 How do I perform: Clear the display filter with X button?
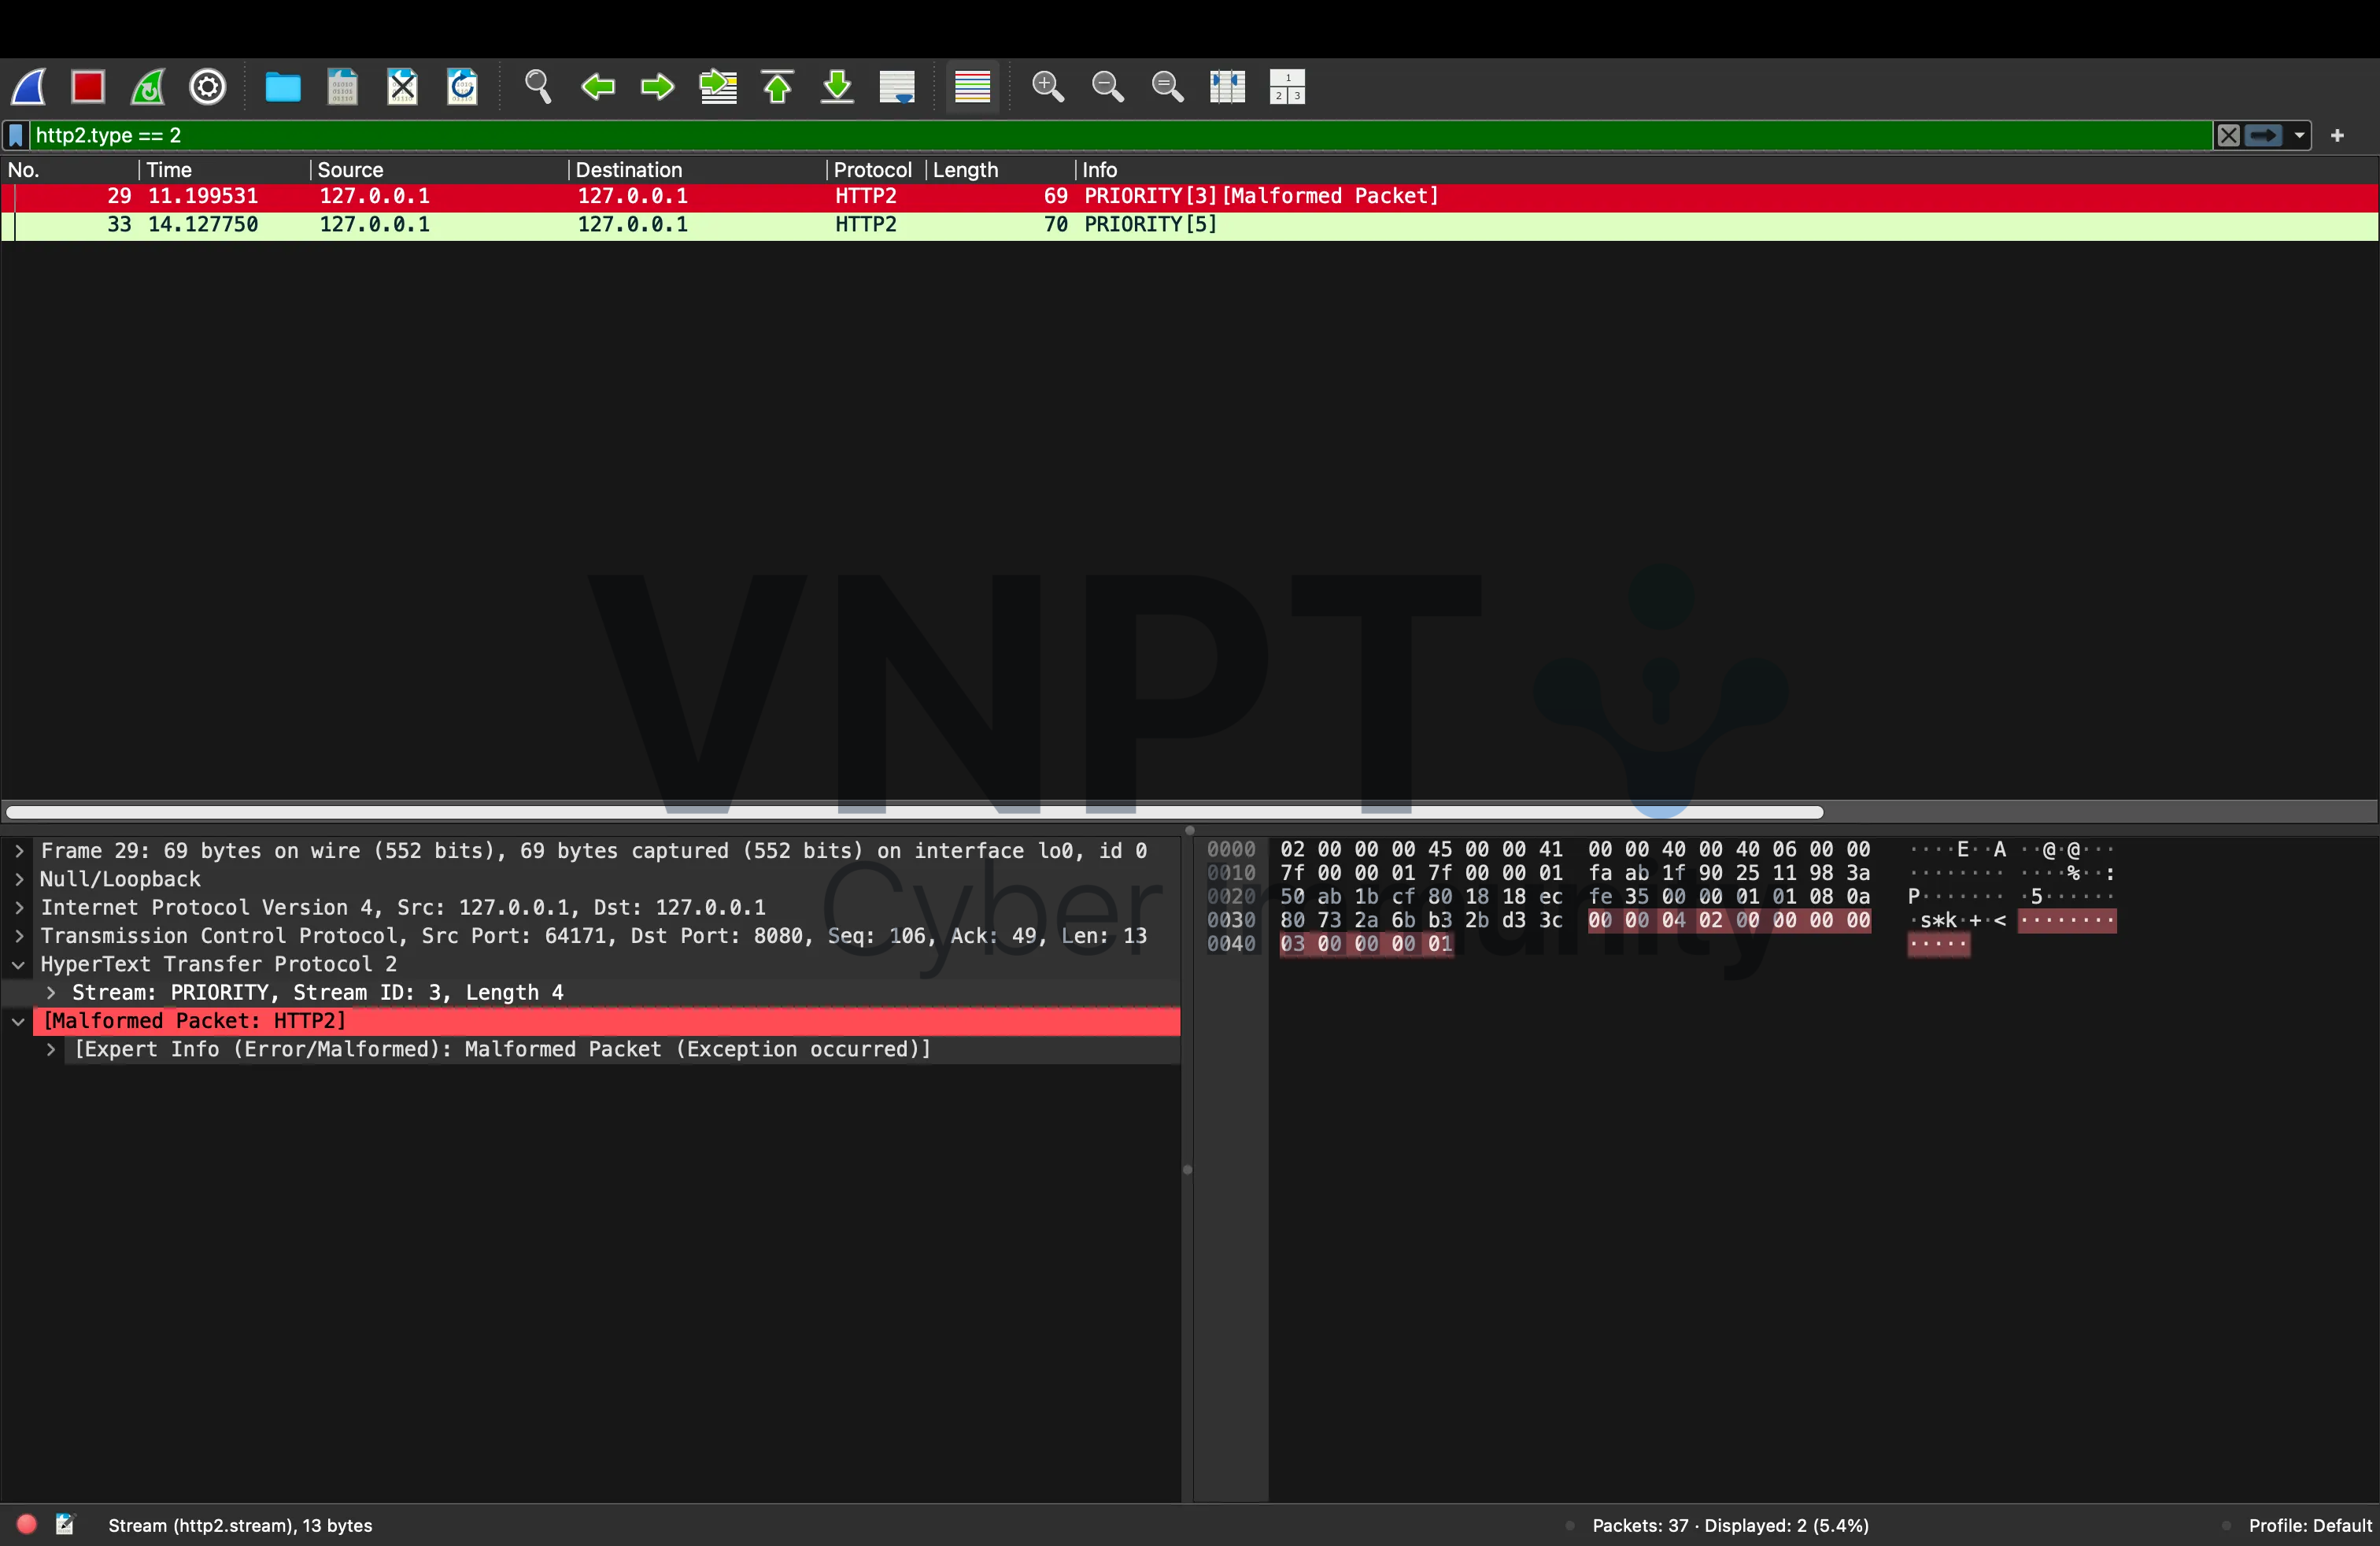pyautogui.click(x=2227, y=135)
